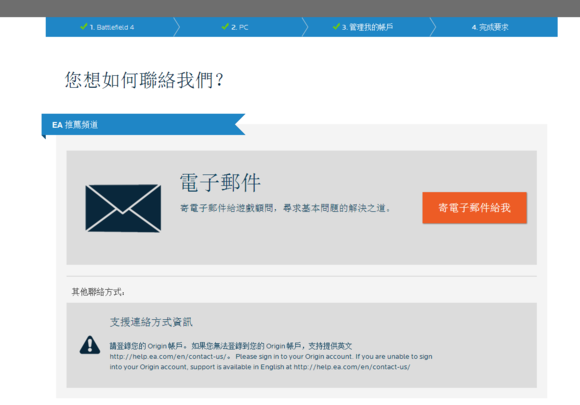Click the EA 推薦頻道 ribbon label
The width and height of the screenshot is (580, 405).
75,125
